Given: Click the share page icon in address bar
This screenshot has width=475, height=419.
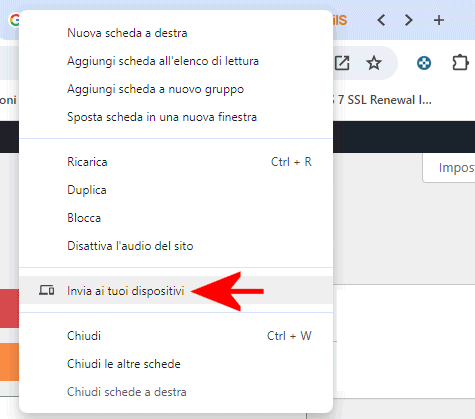Looking at the screenshot, I should click(342, 63).
